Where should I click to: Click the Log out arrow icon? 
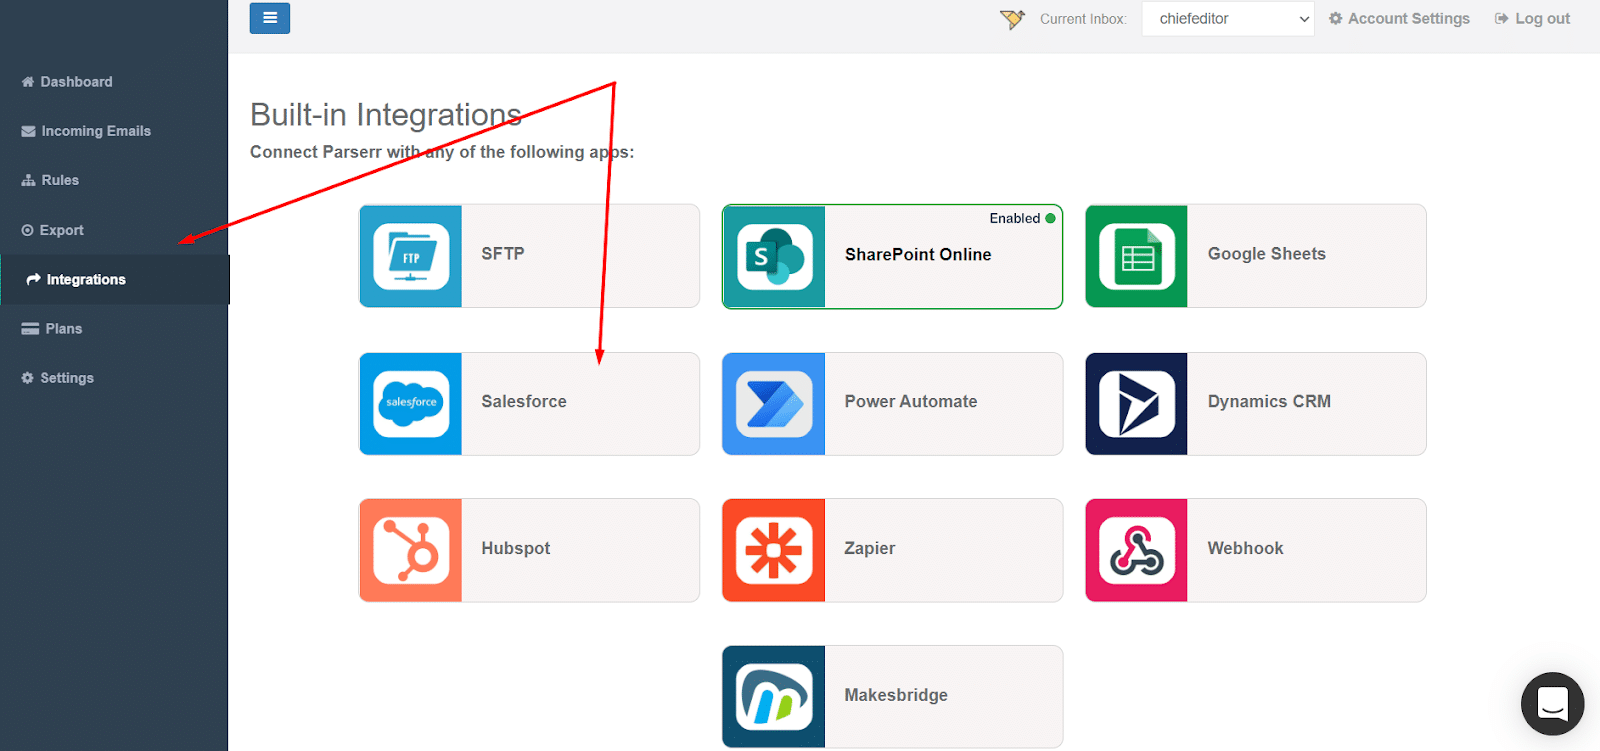click(1501, 18)
